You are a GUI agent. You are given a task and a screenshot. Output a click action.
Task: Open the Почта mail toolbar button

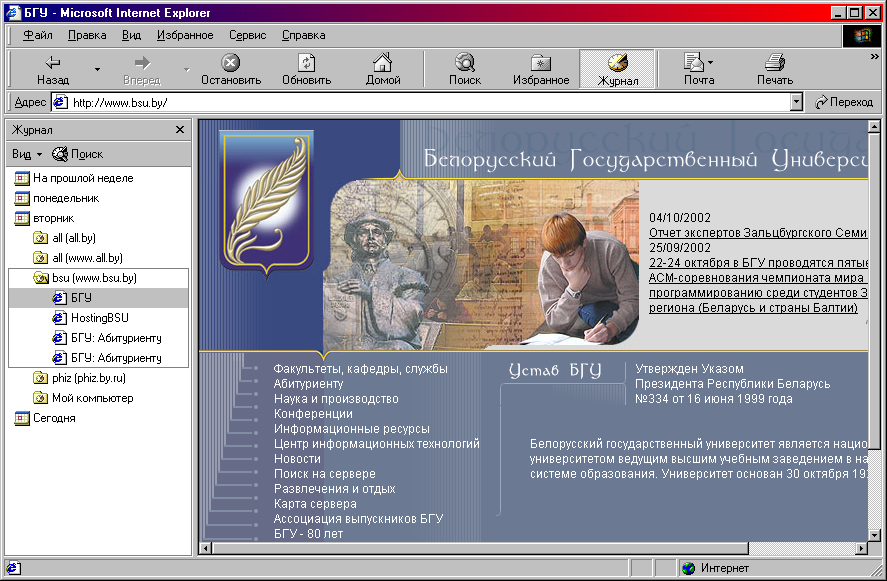pyautogui.click(x=699, y=70)
